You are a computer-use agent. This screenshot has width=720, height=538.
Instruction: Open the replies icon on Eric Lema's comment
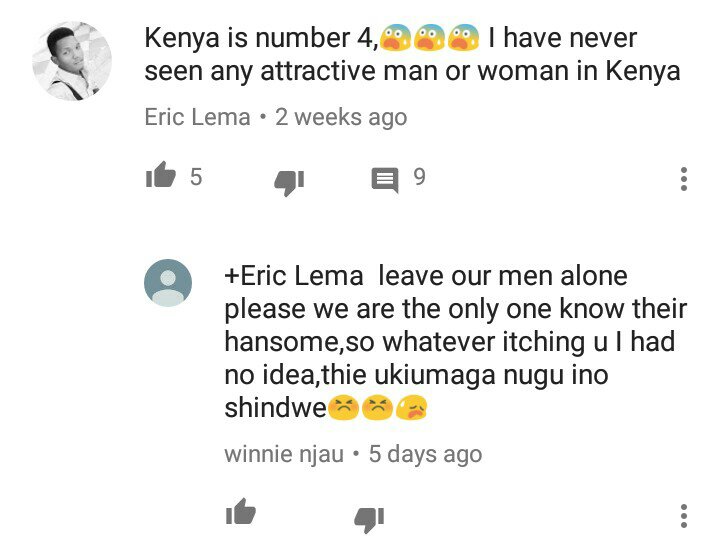point(385,179)
